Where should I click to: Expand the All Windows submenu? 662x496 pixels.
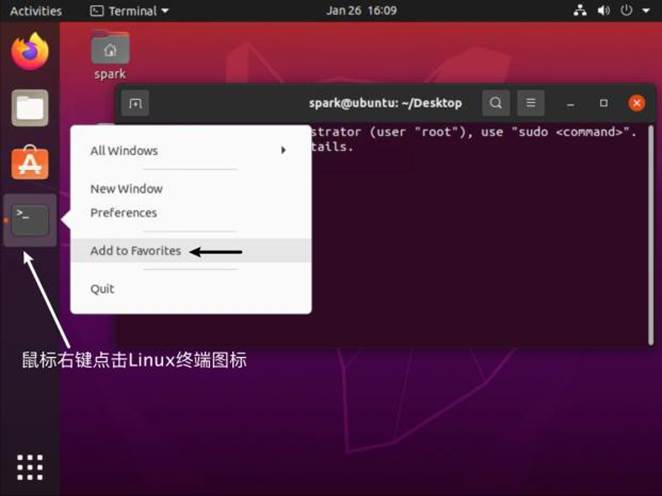click(191, 150)
